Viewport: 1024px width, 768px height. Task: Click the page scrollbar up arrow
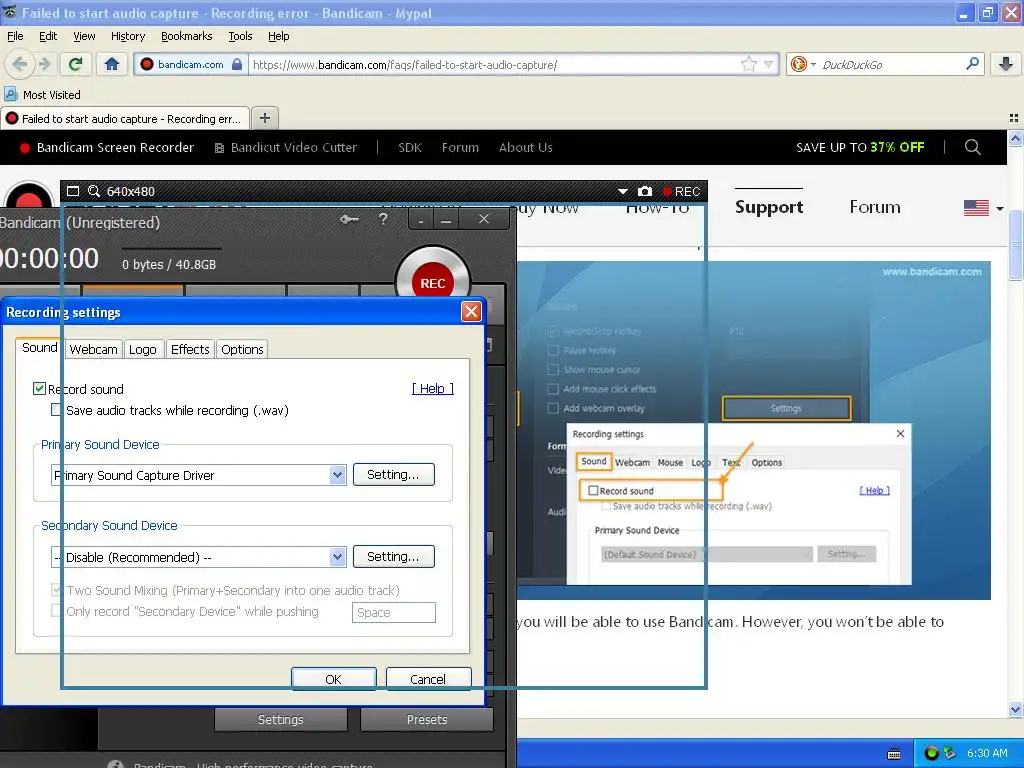pyautogui.click(x=1015, y=138)
